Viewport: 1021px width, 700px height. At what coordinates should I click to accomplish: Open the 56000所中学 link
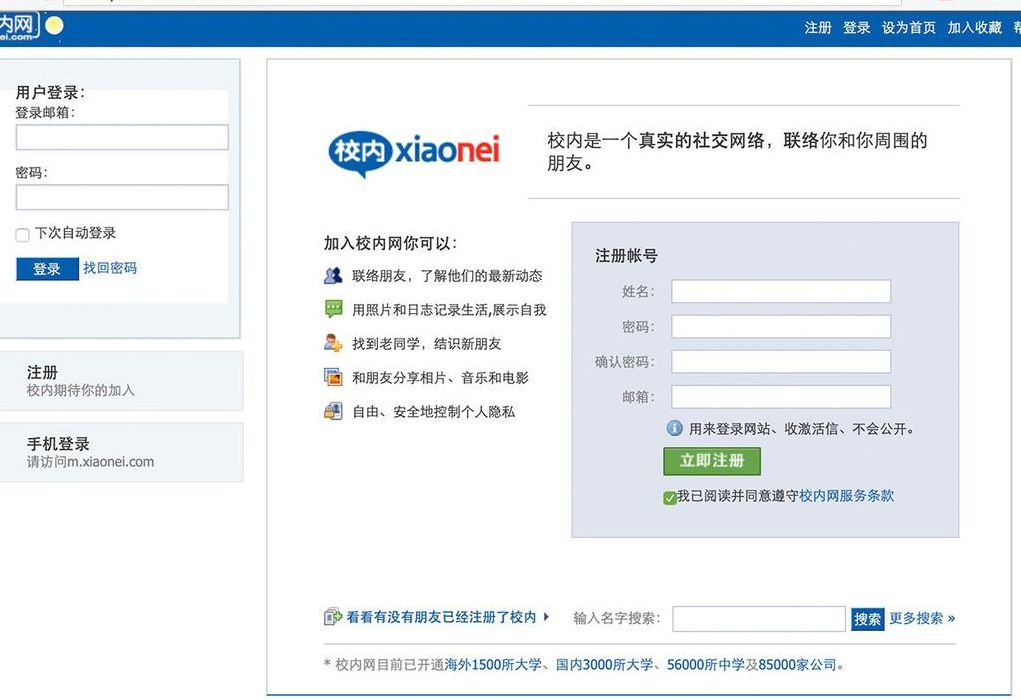tap(706, 664)
